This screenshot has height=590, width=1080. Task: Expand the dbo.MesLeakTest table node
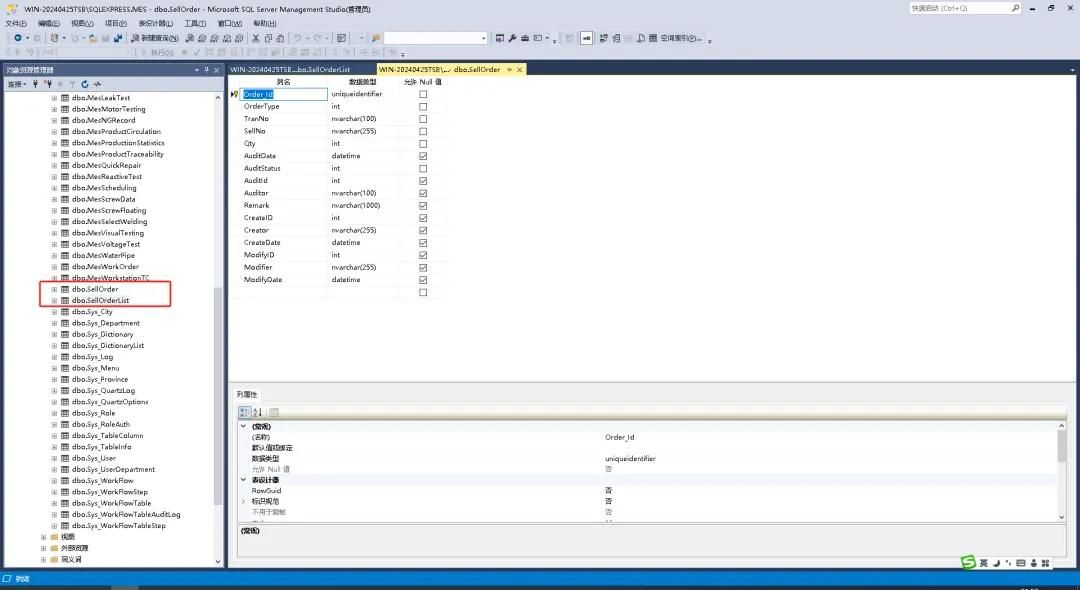pos(54,98)
